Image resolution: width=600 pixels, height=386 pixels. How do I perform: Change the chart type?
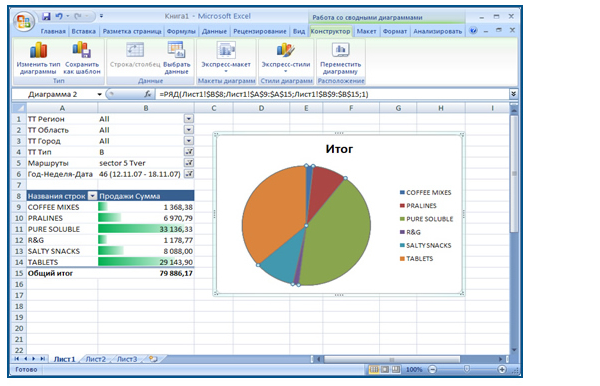coord(38,58)
